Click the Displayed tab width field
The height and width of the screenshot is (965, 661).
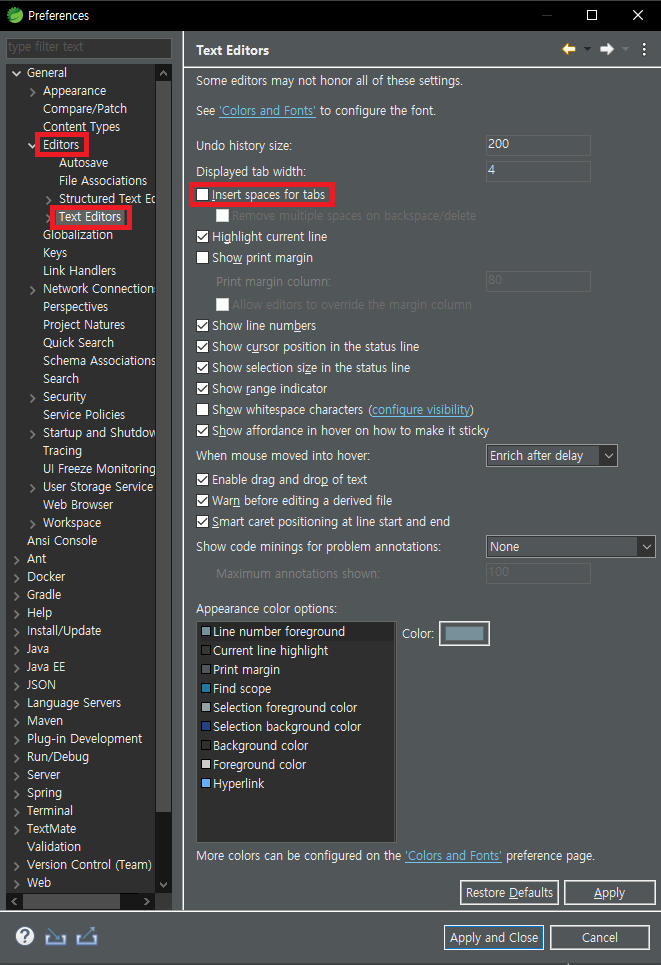coord(538,170)
